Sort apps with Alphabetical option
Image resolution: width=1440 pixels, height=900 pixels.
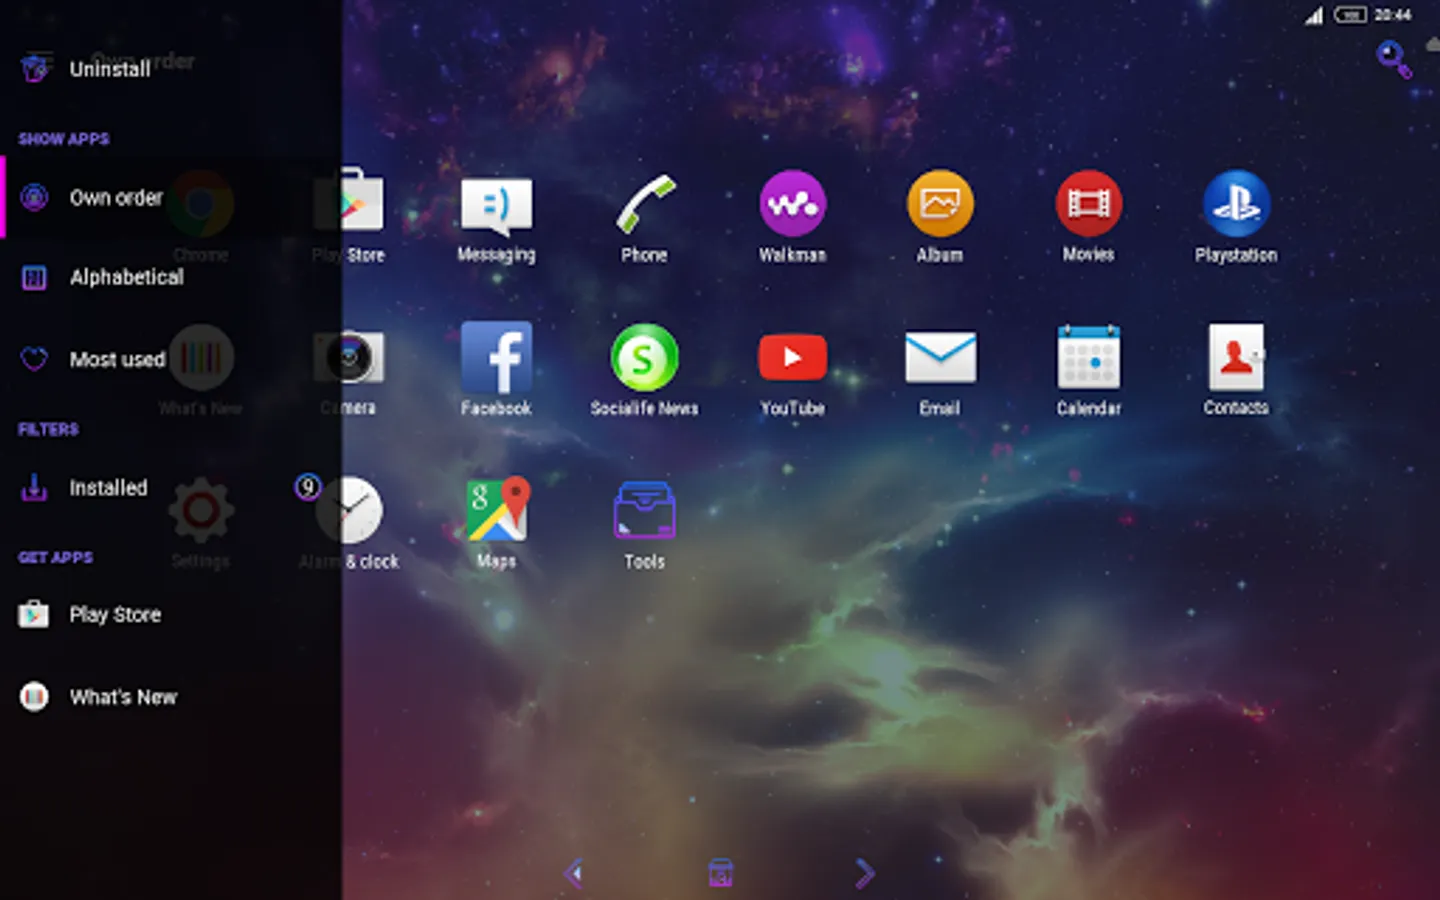tap(171, 278)
